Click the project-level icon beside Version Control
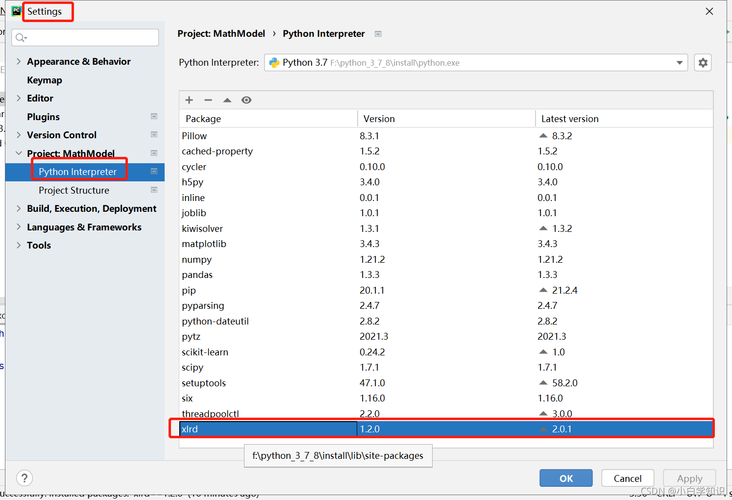 click(154, 135)
